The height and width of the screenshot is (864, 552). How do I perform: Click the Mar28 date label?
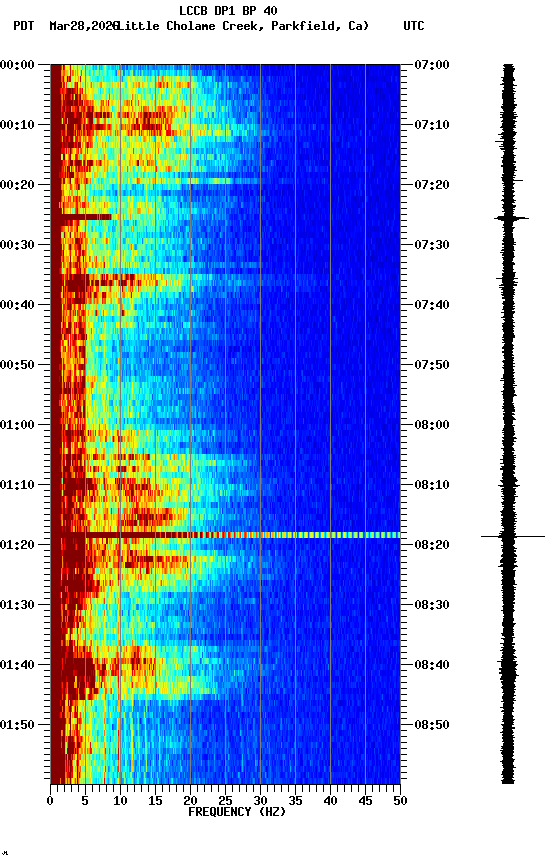(x=83, y=26)
